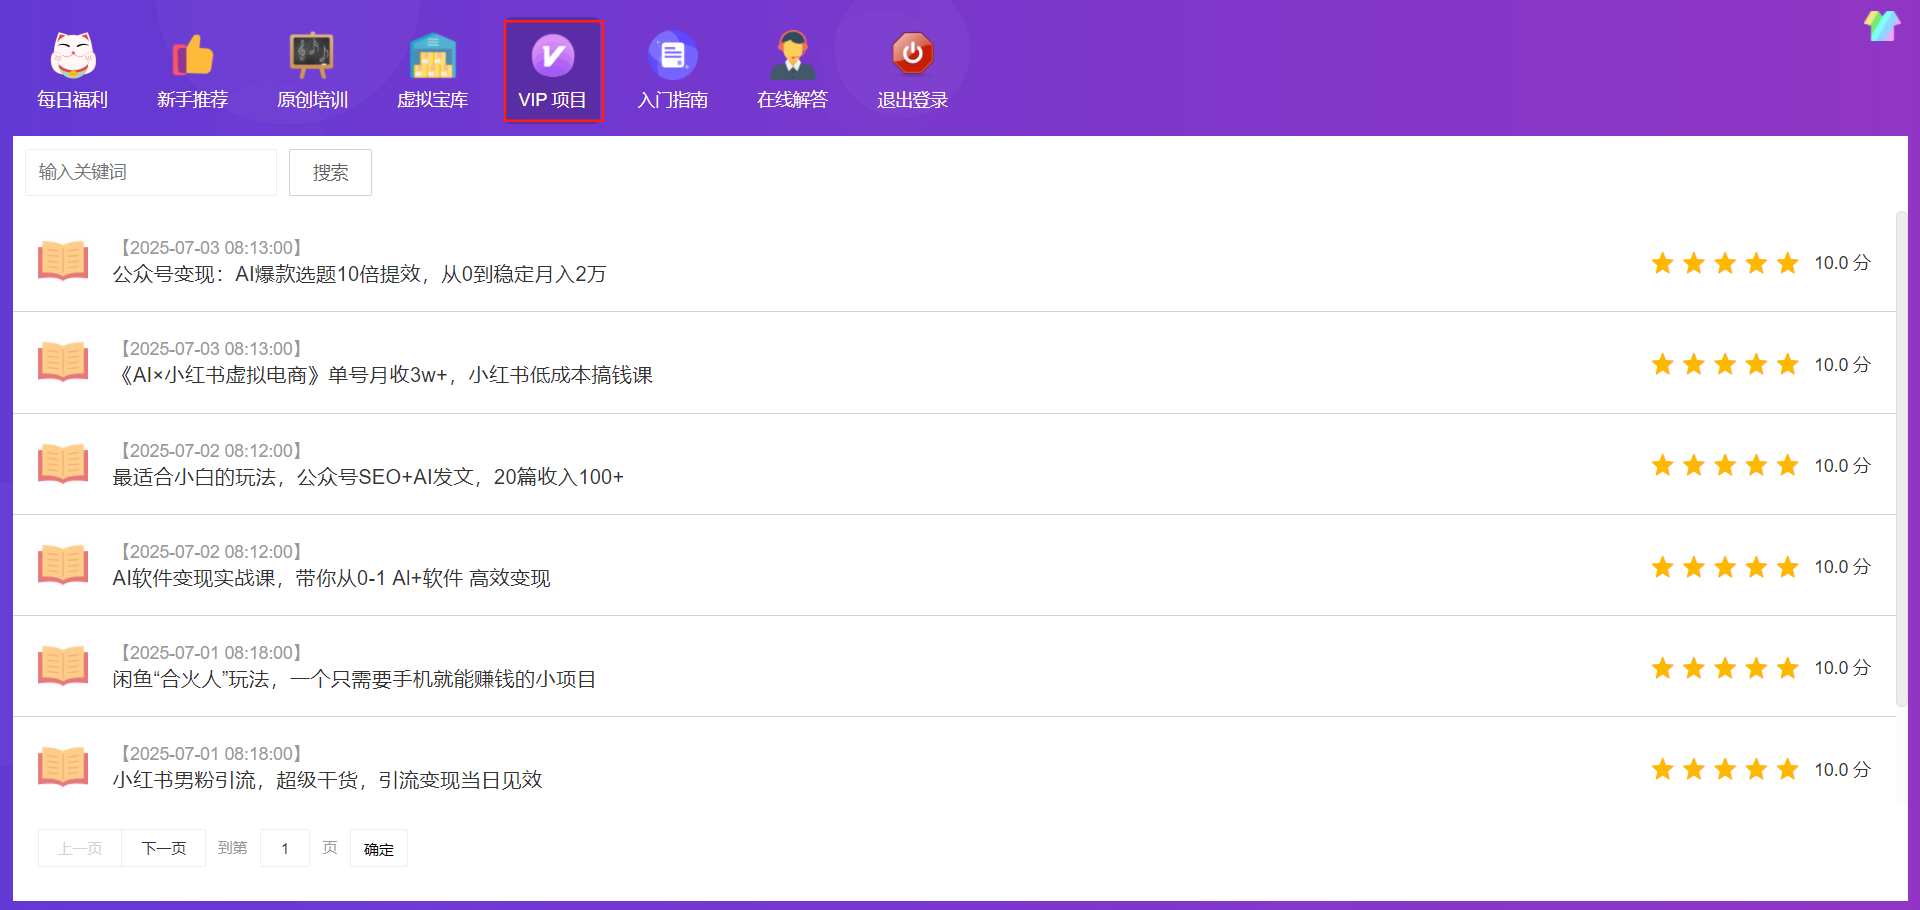This screenshot has width=1920, height=910.
Task: Click the 10.0 分 score of AI软件变现实战课
Action: 1842,567
